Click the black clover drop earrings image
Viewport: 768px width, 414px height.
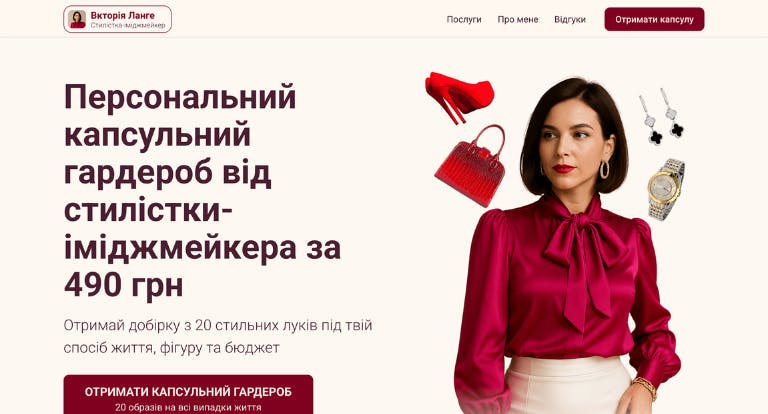pos(662,116)
